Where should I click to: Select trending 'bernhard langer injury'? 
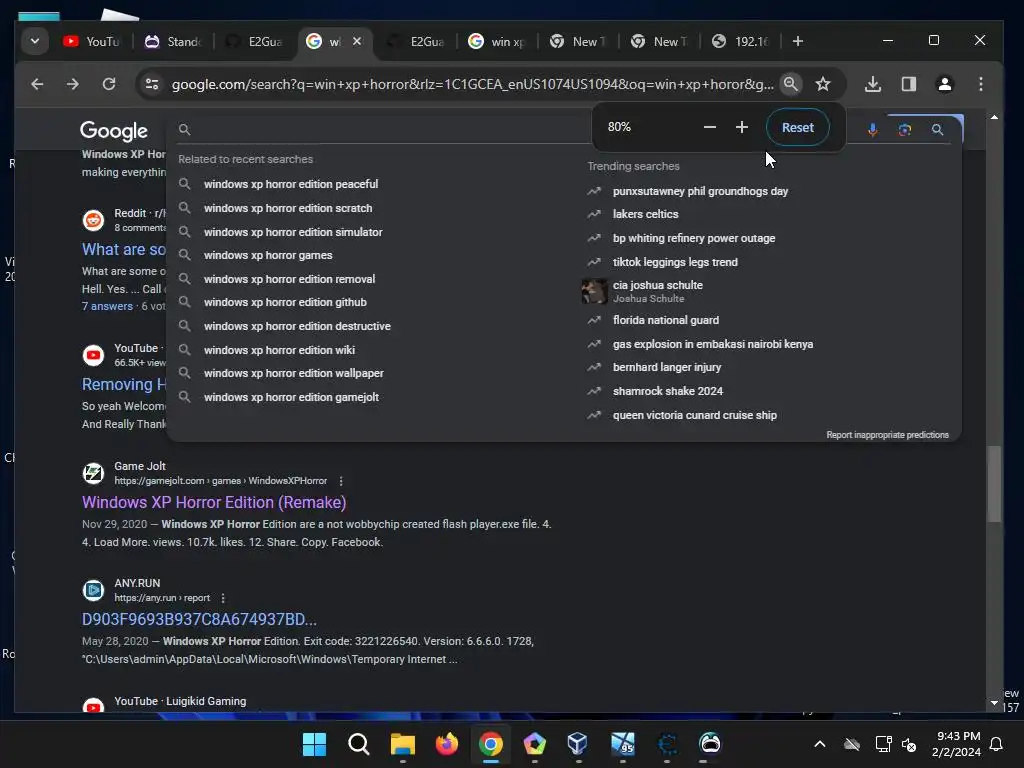click(667, 367)
